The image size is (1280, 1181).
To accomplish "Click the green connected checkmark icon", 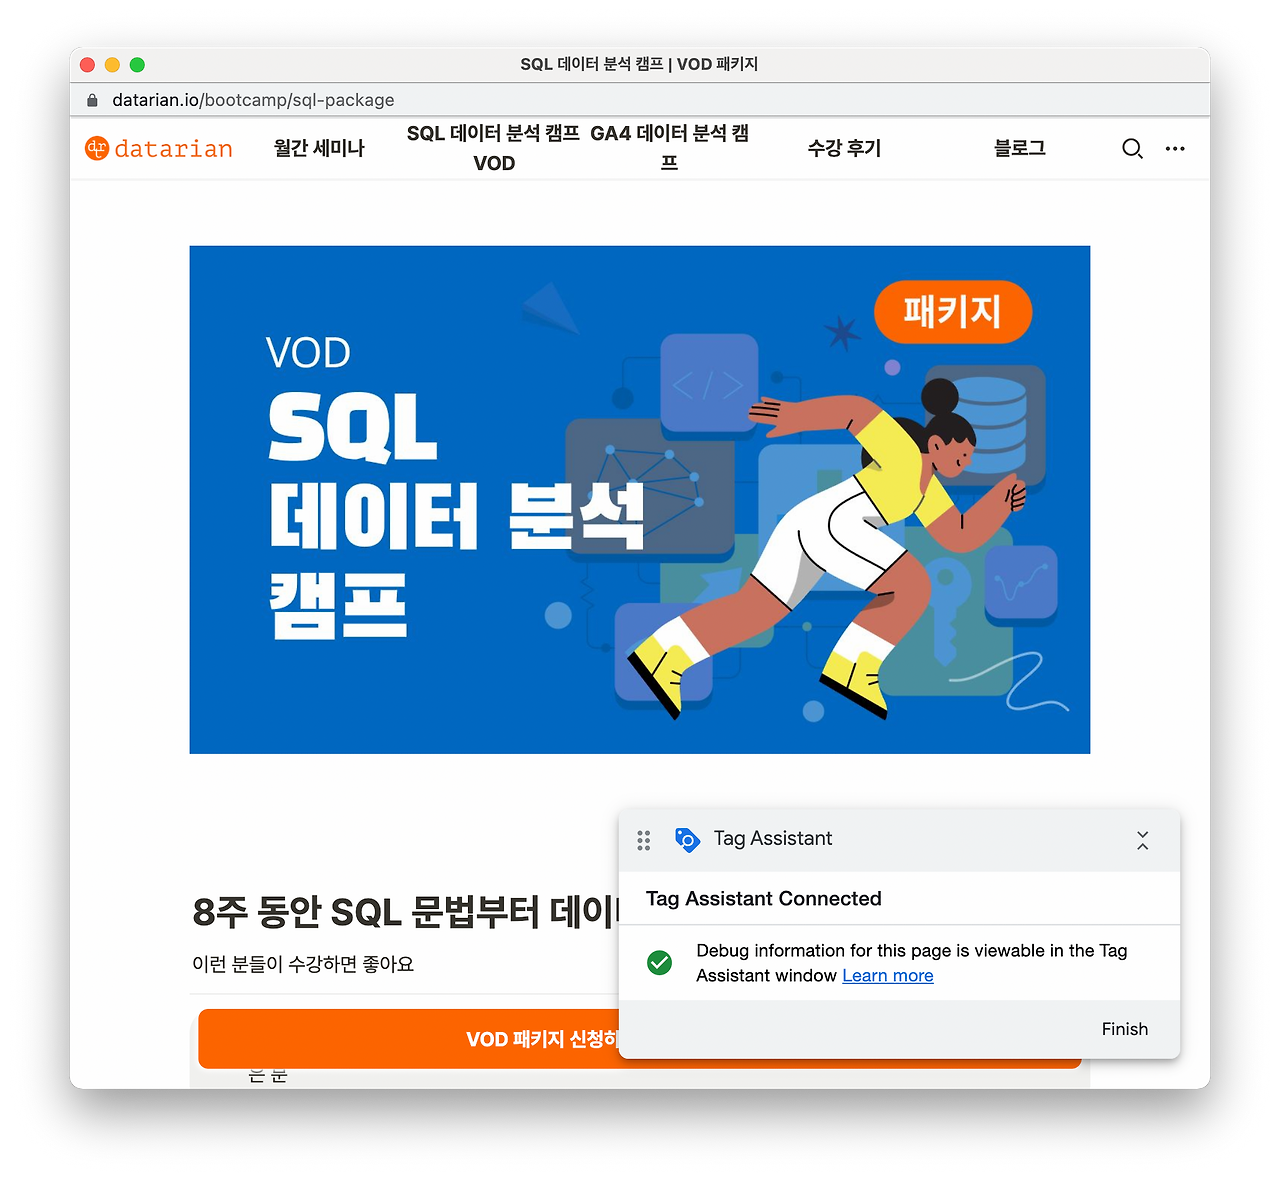I will (660, 963).
